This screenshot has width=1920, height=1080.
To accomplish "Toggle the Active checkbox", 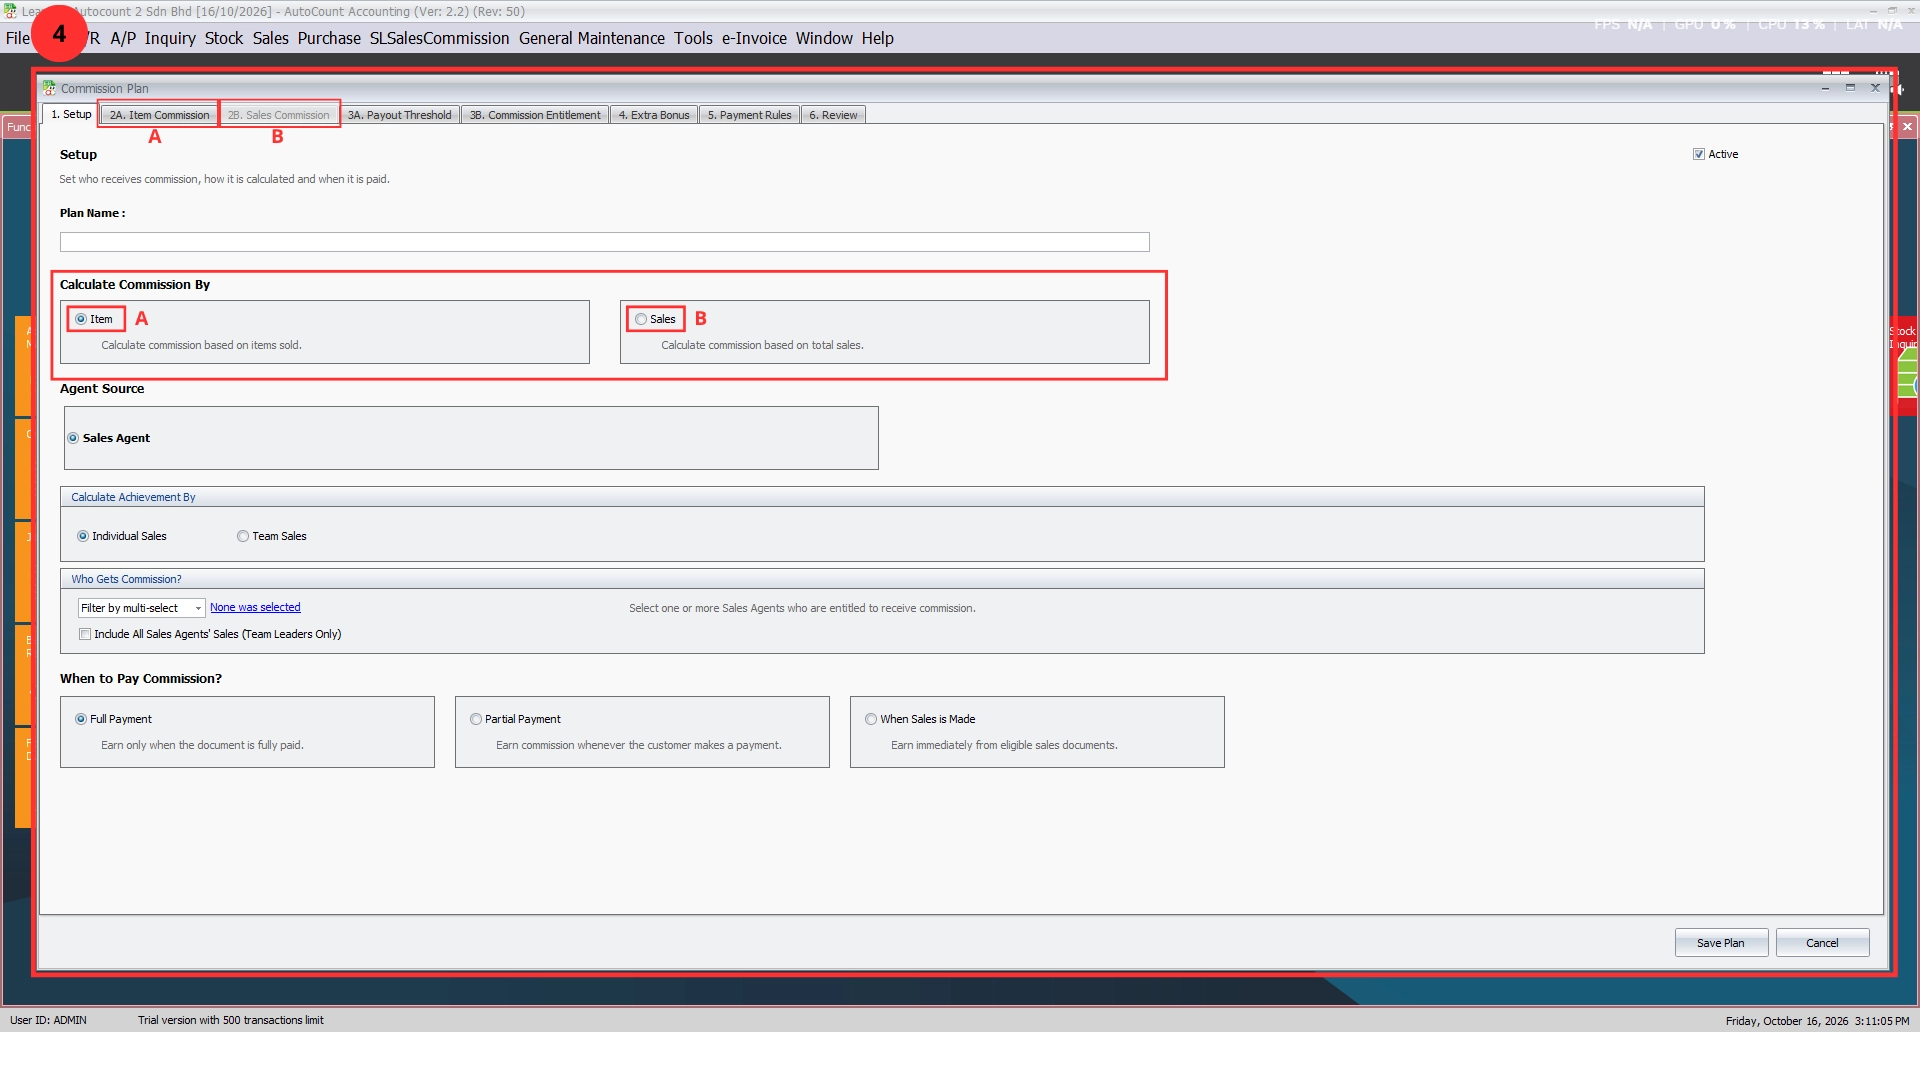I will [1698, 154].
